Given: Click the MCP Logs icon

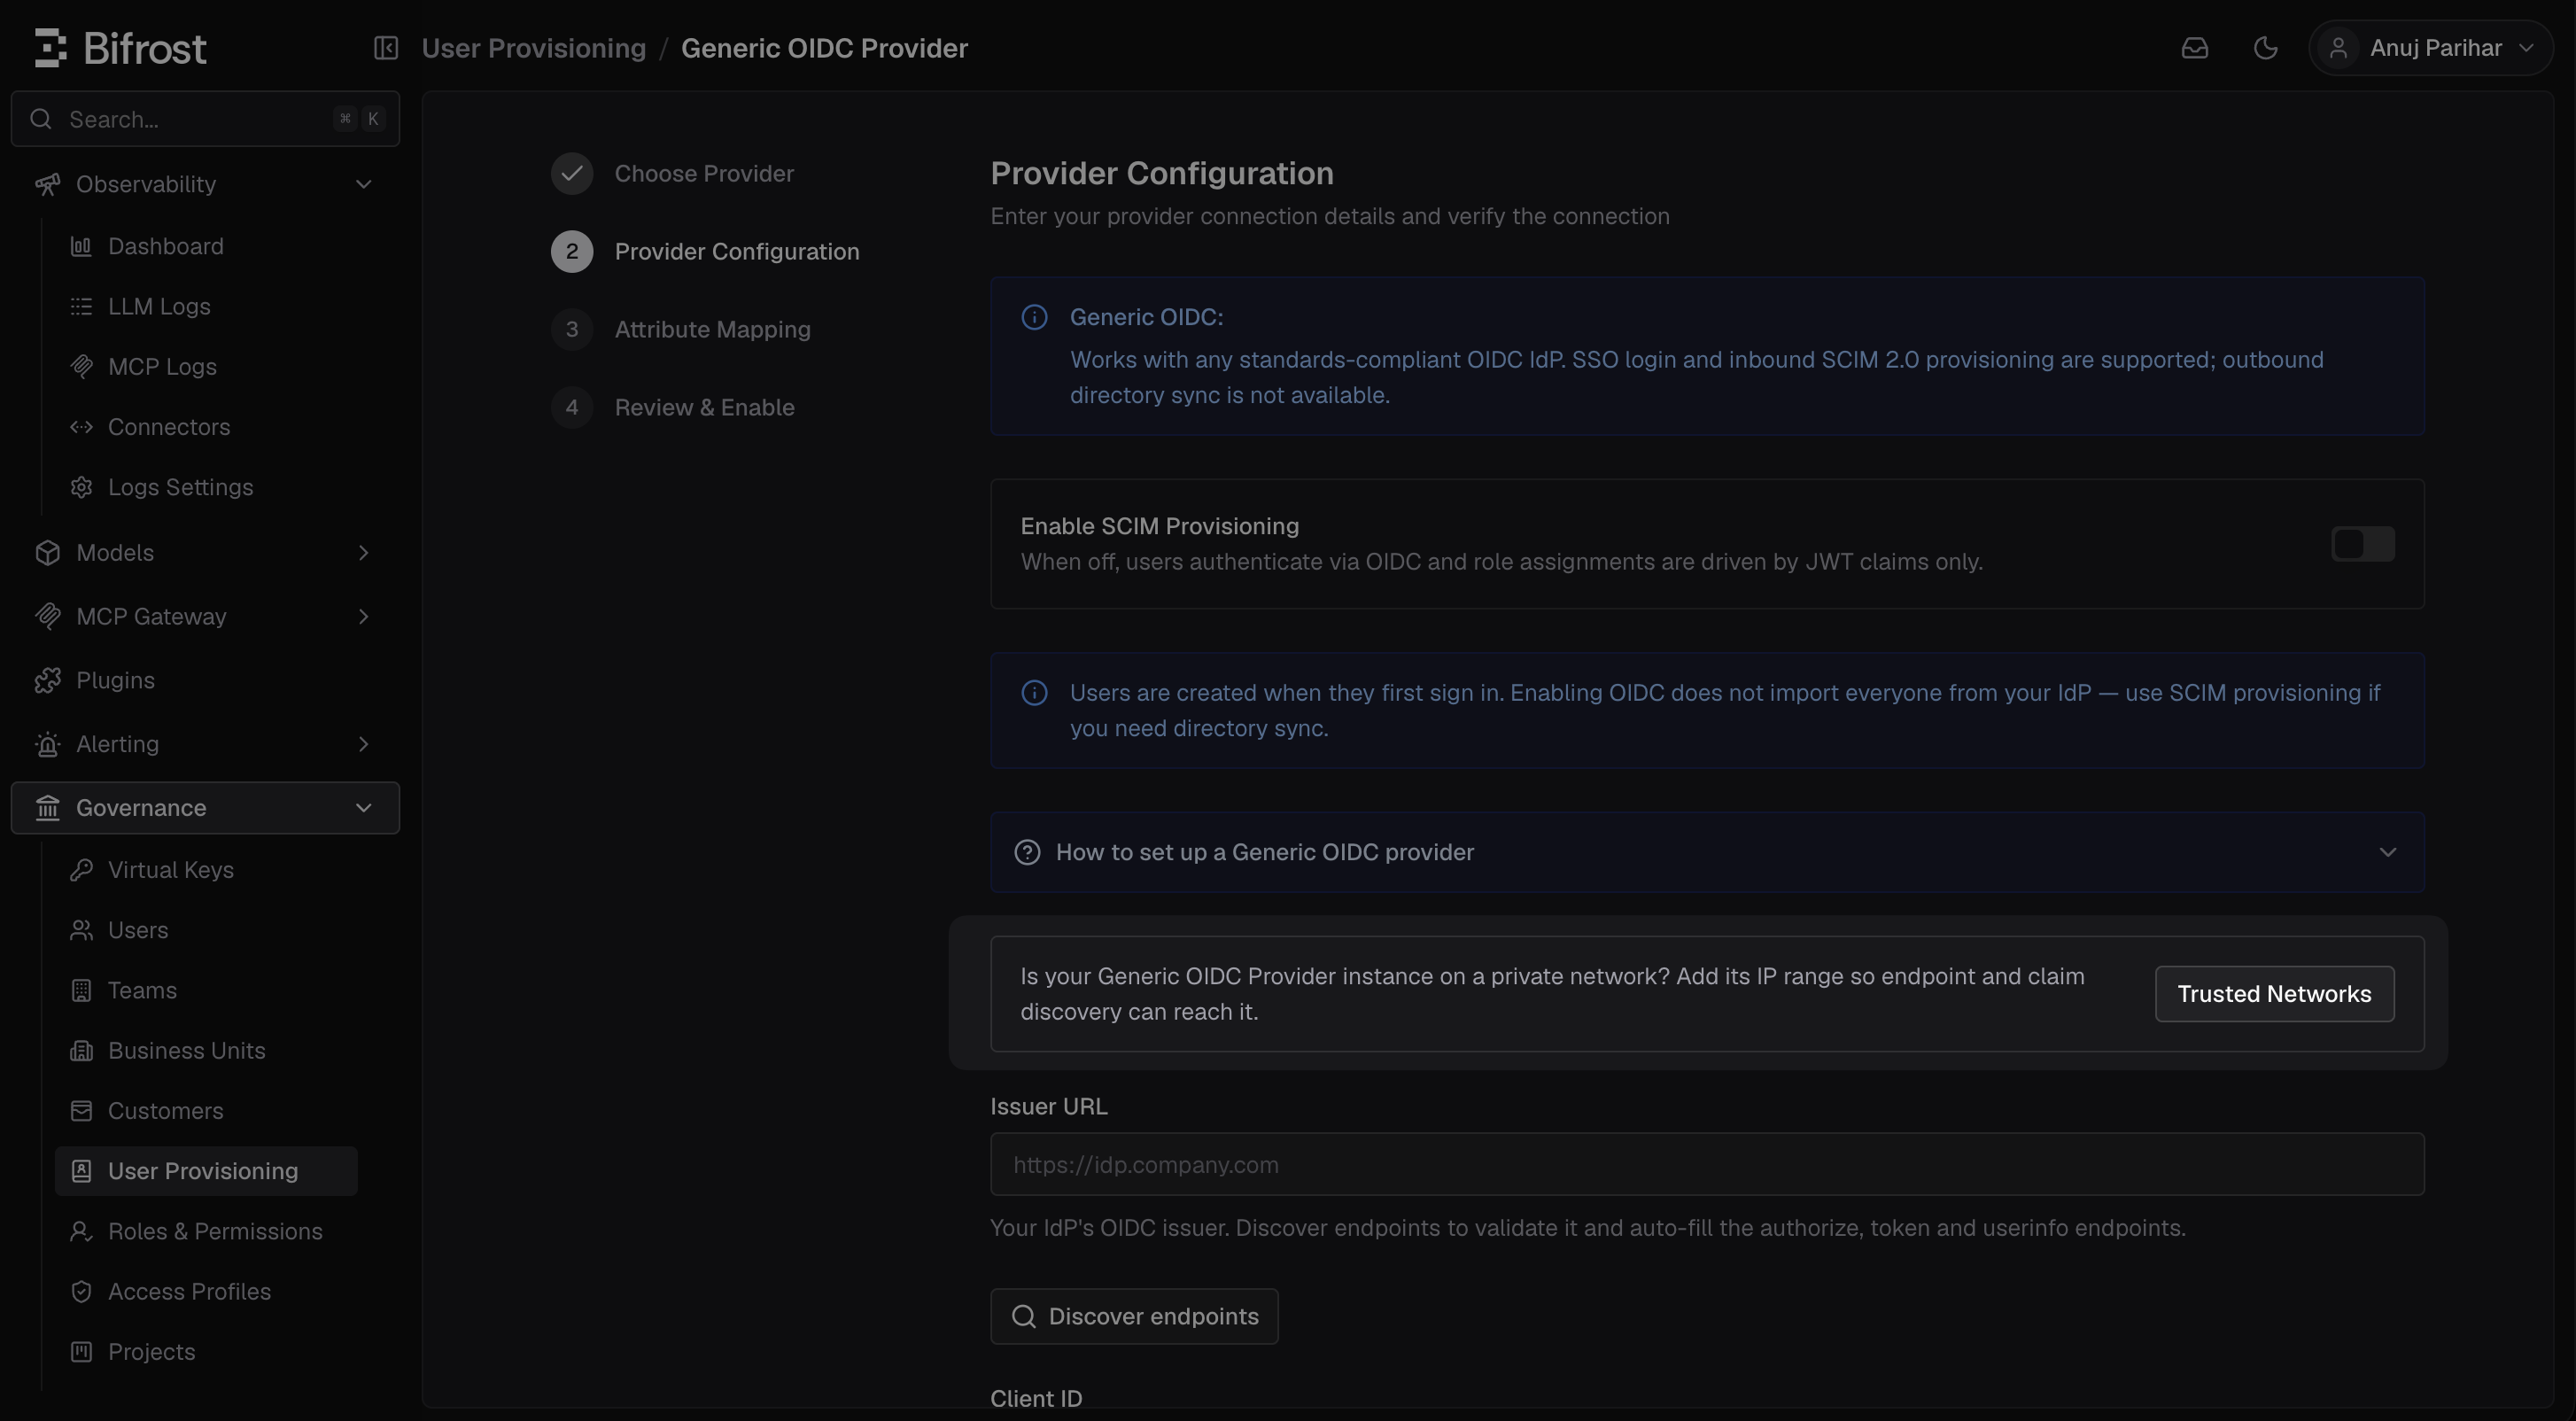Looking at the screenshot, I should tap(81, 367).
